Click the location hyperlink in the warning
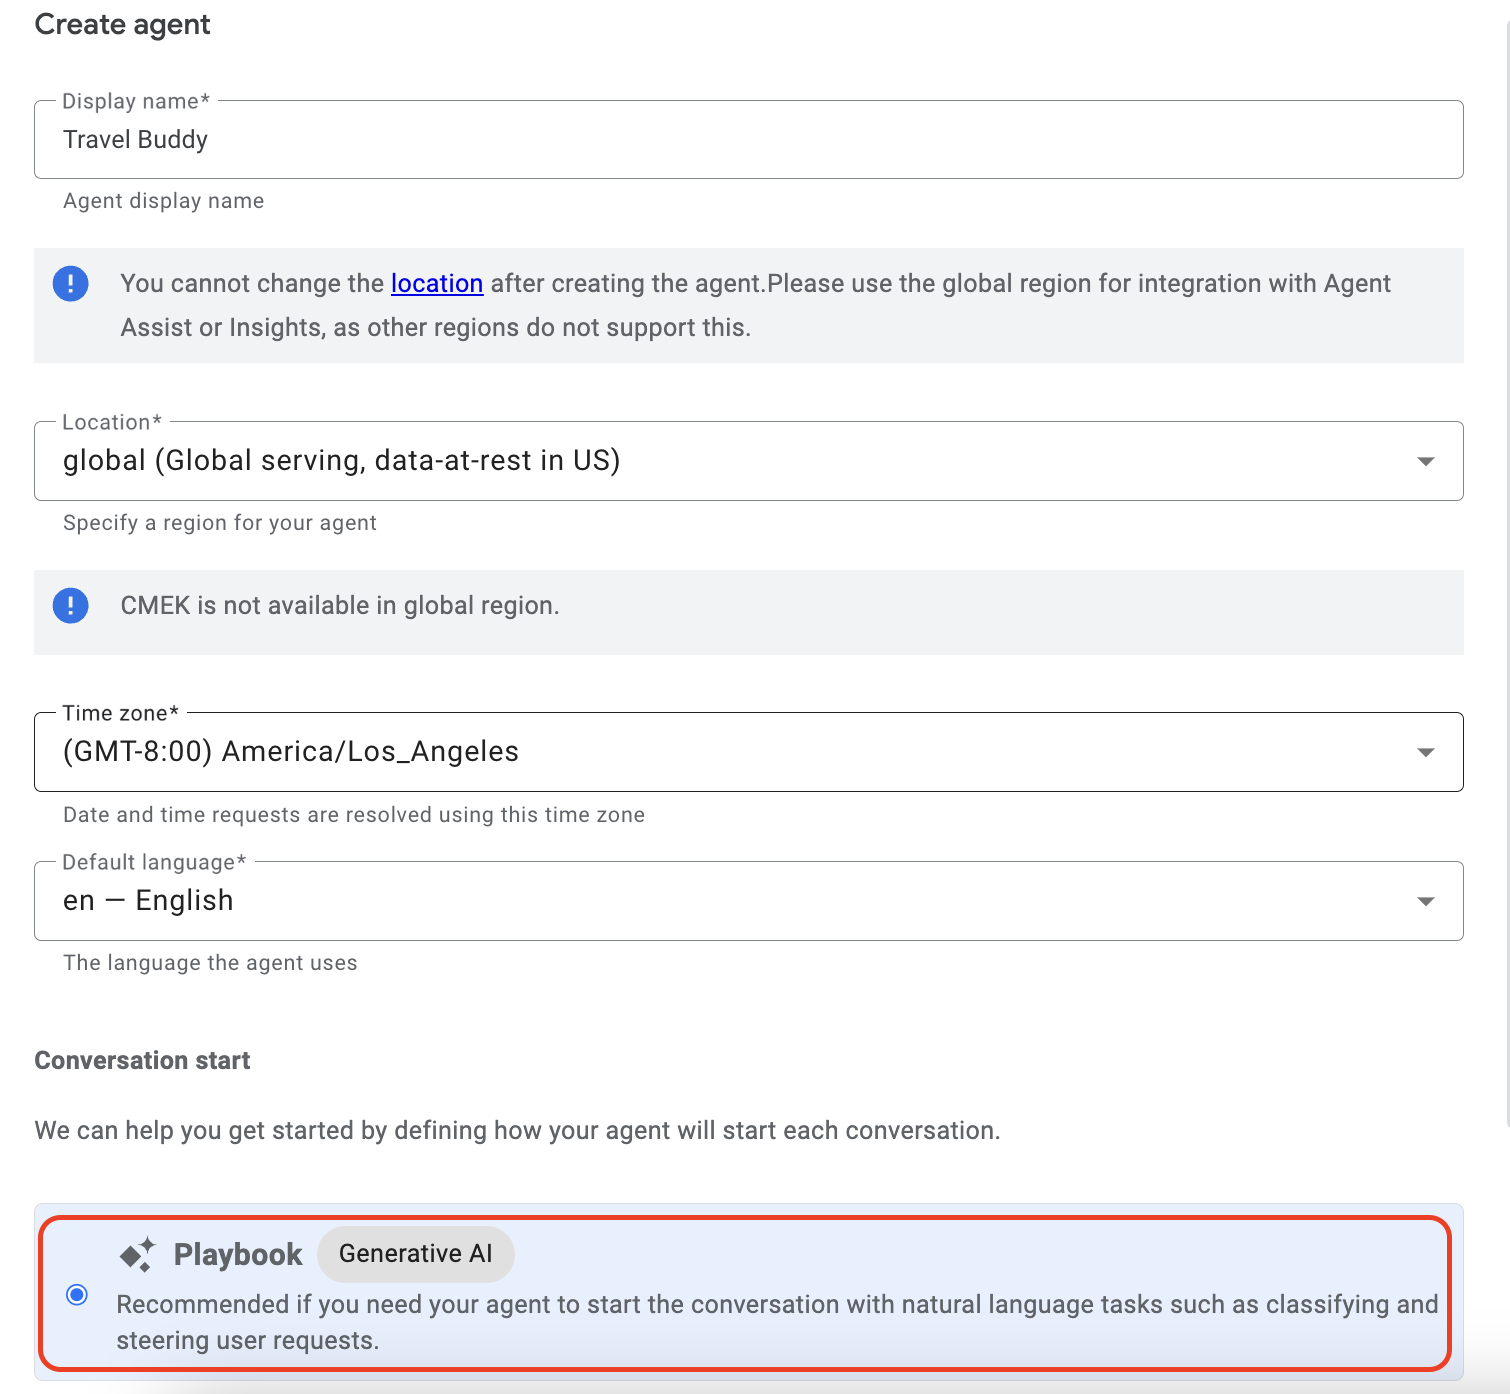The image size is (1510, 1394). pyautogui.click(x=436, y=283)
